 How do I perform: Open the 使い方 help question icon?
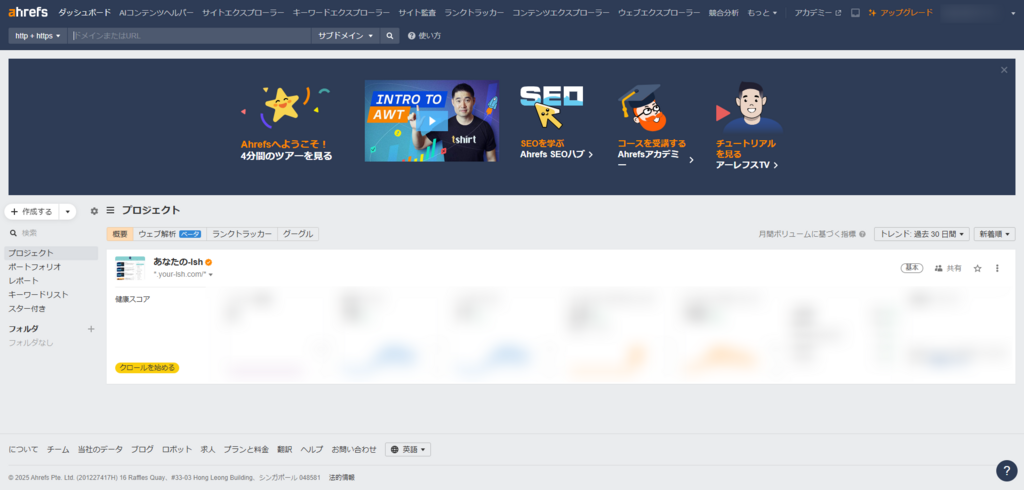[x=411, y=36]
